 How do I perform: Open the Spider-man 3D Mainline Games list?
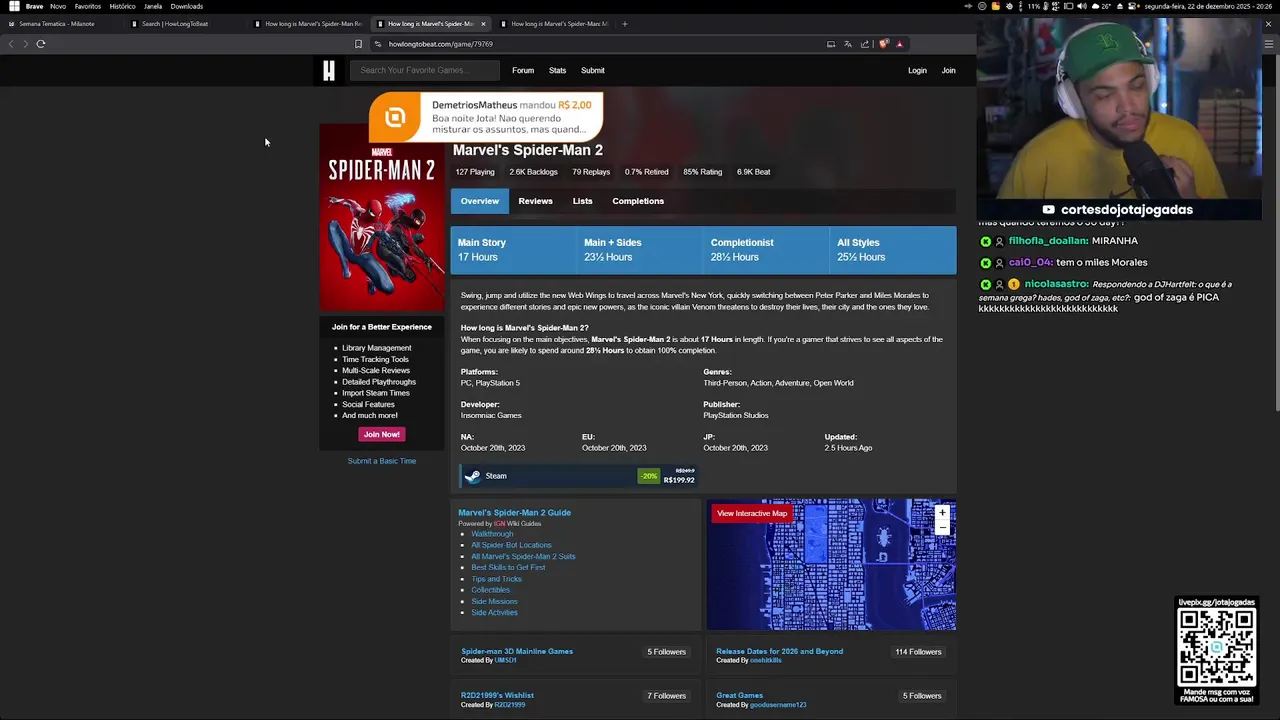[517, 651]
